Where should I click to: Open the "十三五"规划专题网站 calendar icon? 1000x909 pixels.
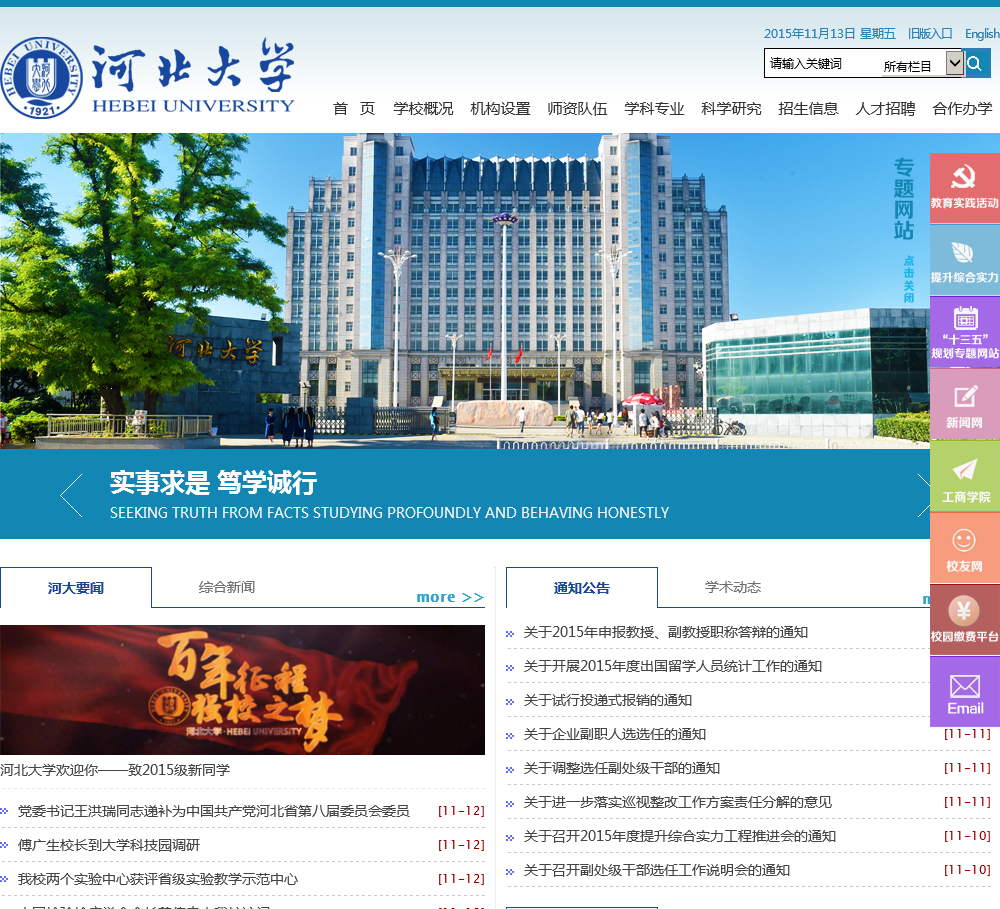[965, 333]
